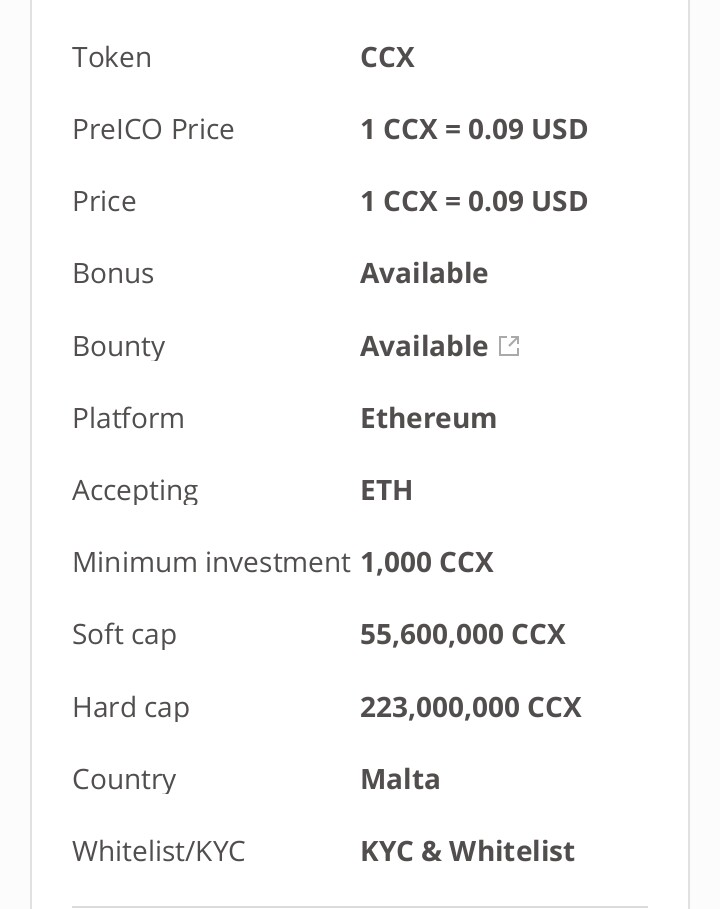The width and height of the screenshot is (720, 909).
Task: Click the PreICO Price value 0.09 USD
Action: click(x=474, y=129)
